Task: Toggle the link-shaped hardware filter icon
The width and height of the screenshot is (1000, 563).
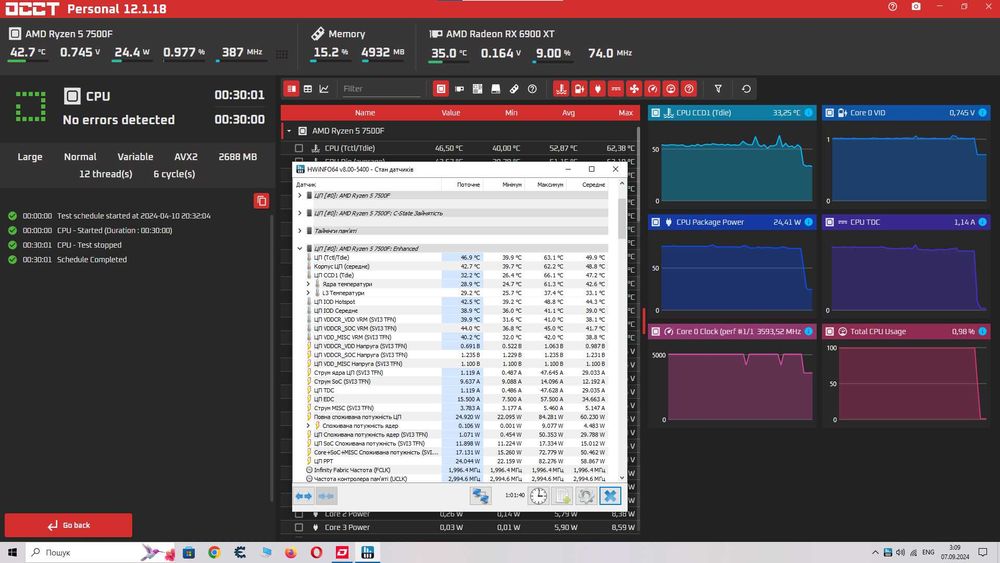Action: coord(514,89)
